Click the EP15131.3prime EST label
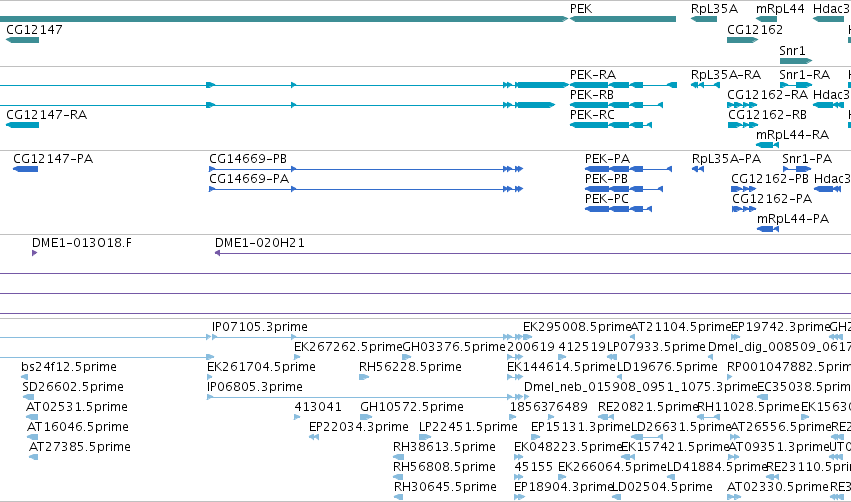 581,427
